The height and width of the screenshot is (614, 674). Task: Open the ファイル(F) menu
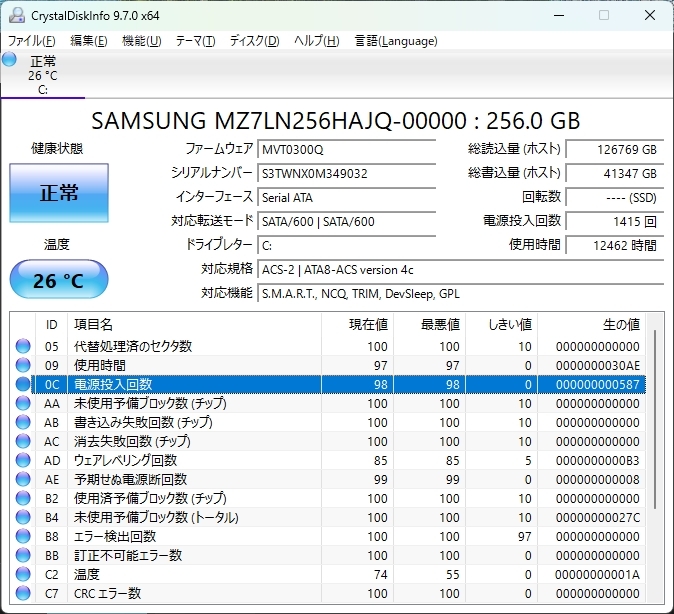pos(32,41)
